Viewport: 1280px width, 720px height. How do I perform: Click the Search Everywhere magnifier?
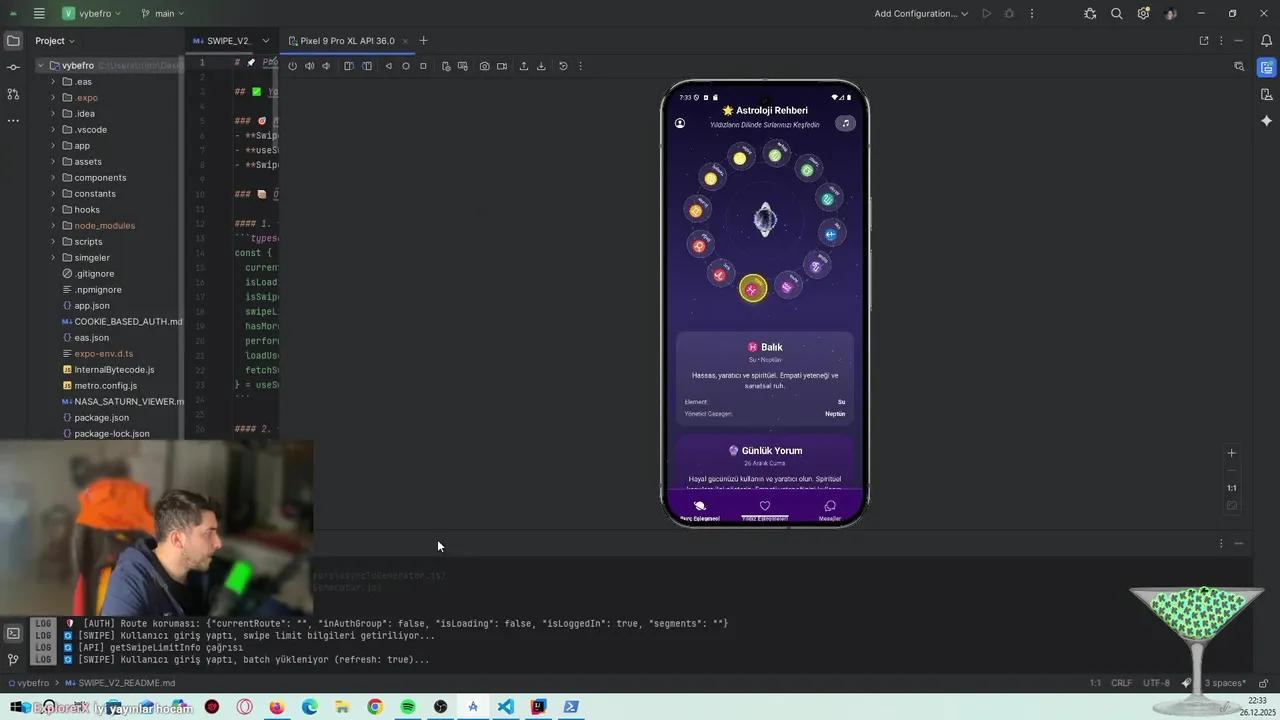(x=1116, y=13)
